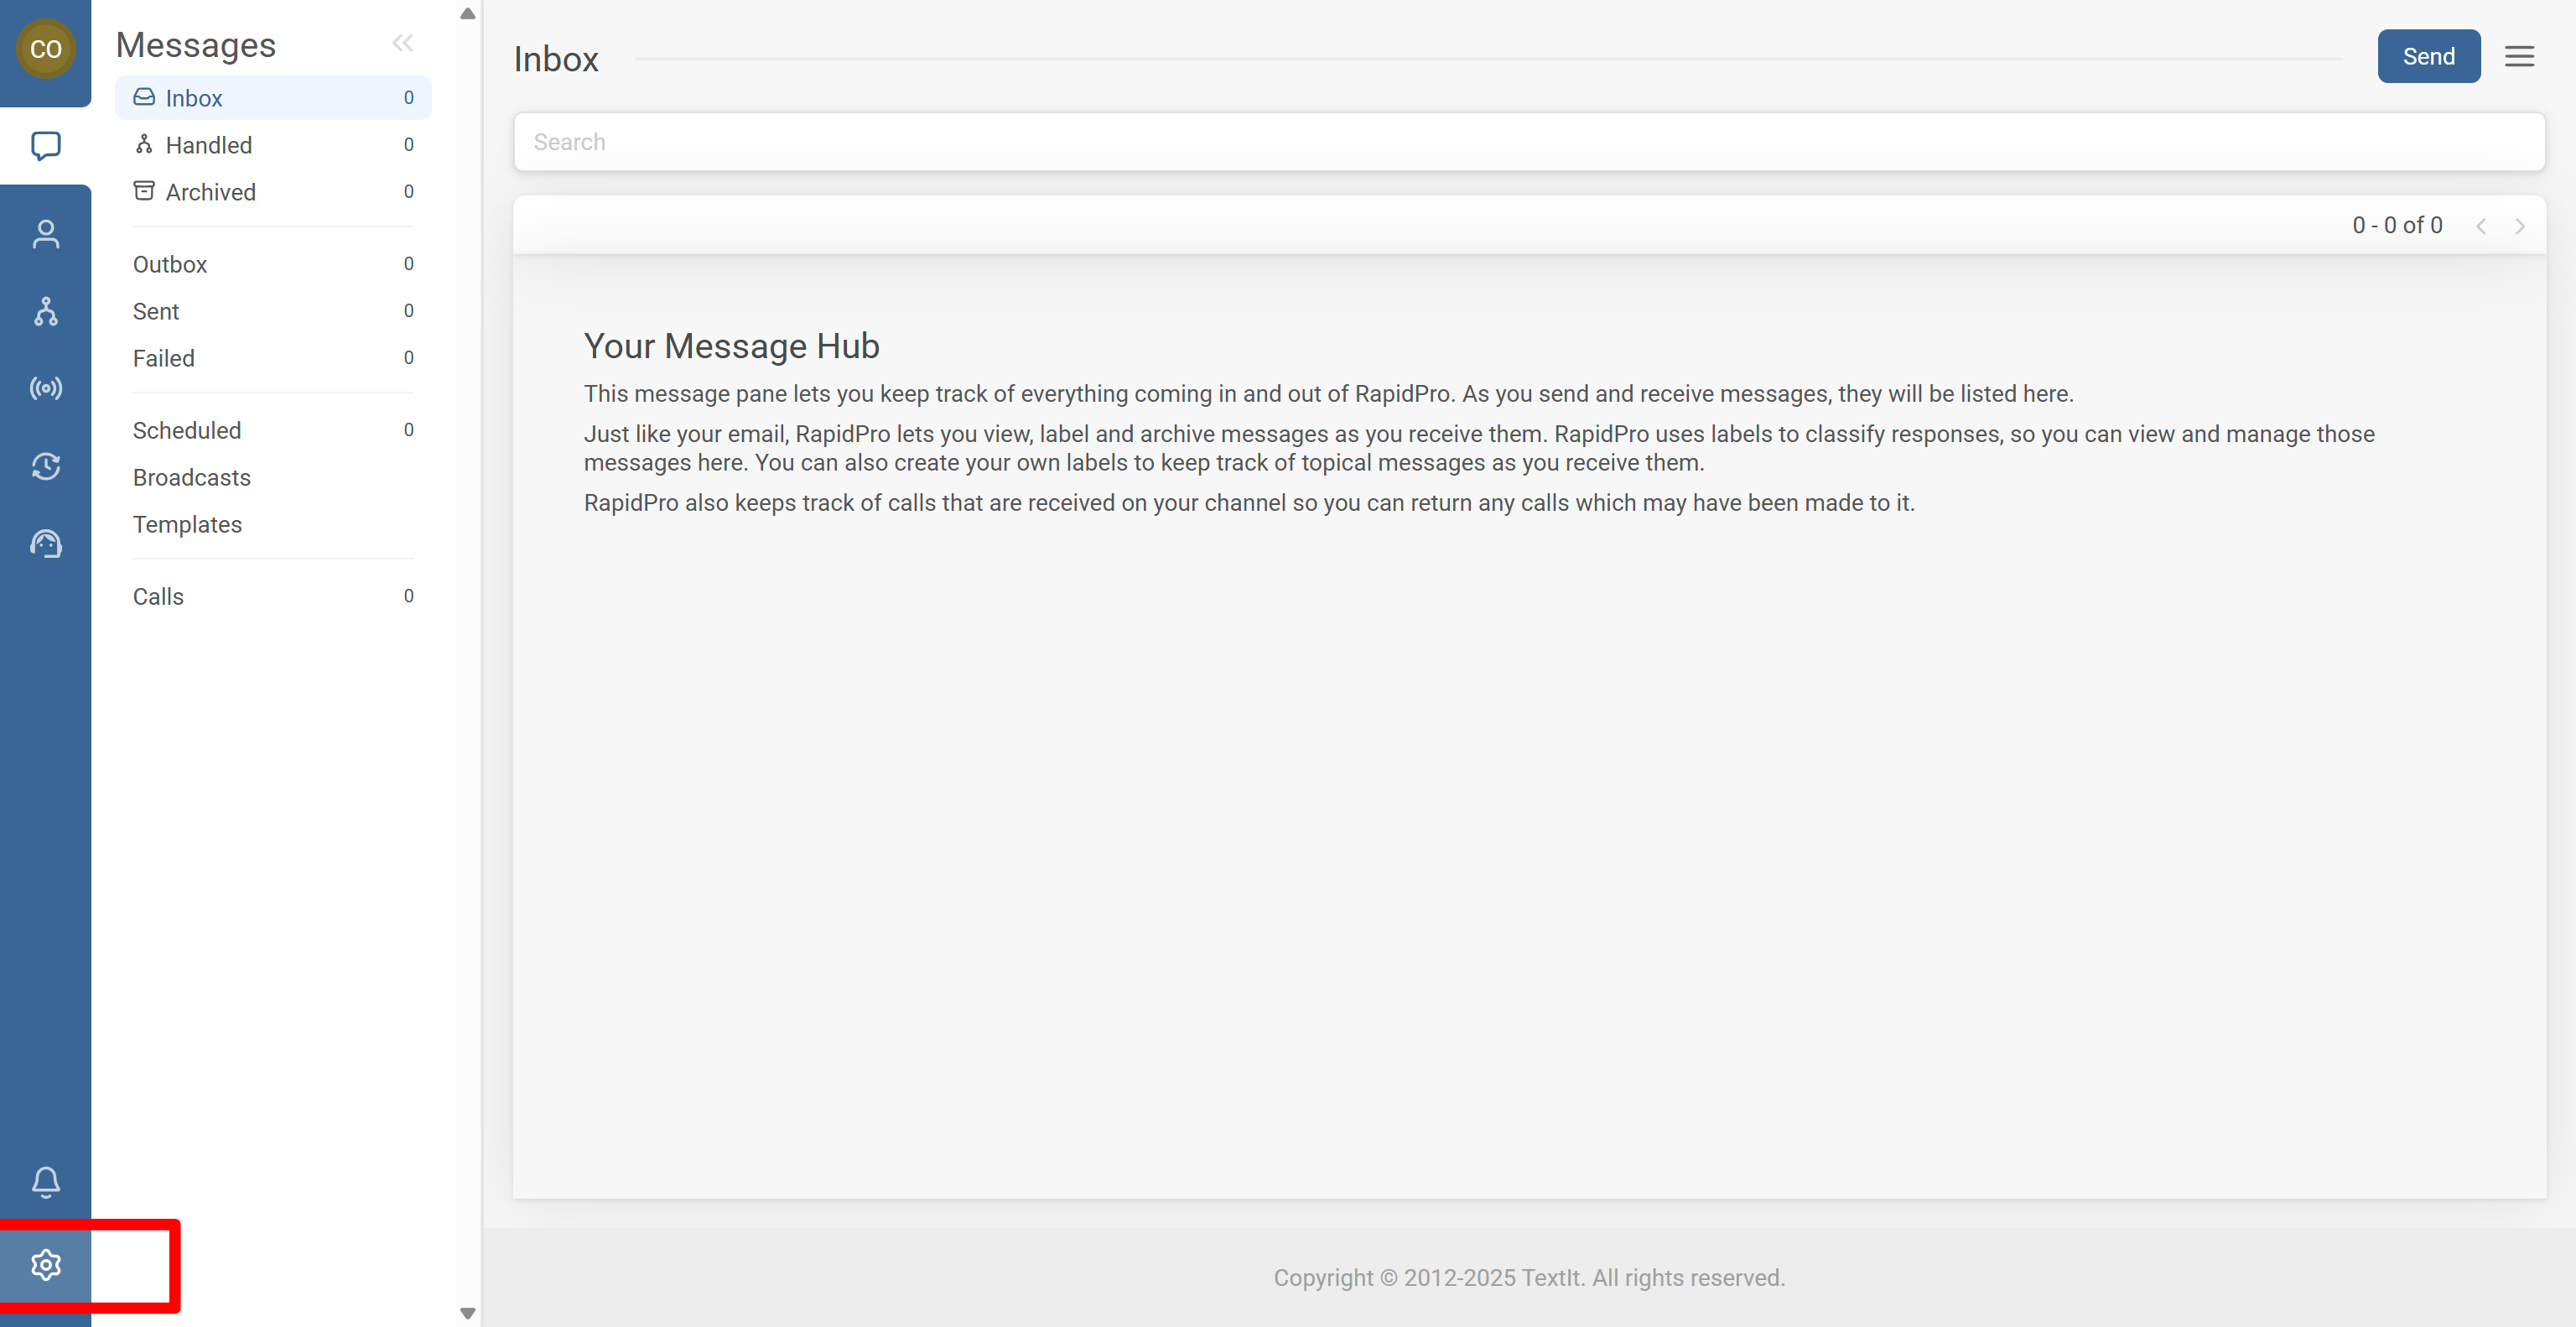Viewport: 2576px width, 1327px height.
Task: Open the Broadcasts list
Action: (x=192, y=477)
